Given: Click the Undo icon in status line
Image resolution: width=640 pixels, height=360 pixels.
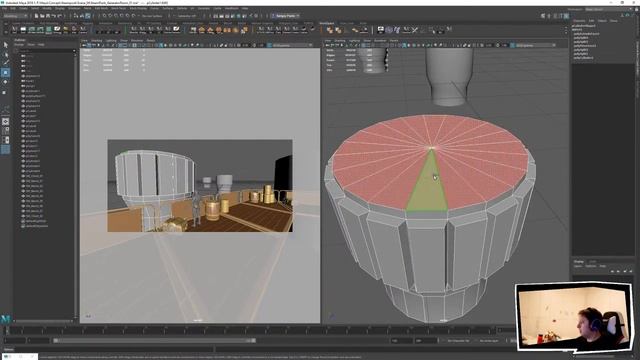Looking at the screenshot, I should point(53,16).
